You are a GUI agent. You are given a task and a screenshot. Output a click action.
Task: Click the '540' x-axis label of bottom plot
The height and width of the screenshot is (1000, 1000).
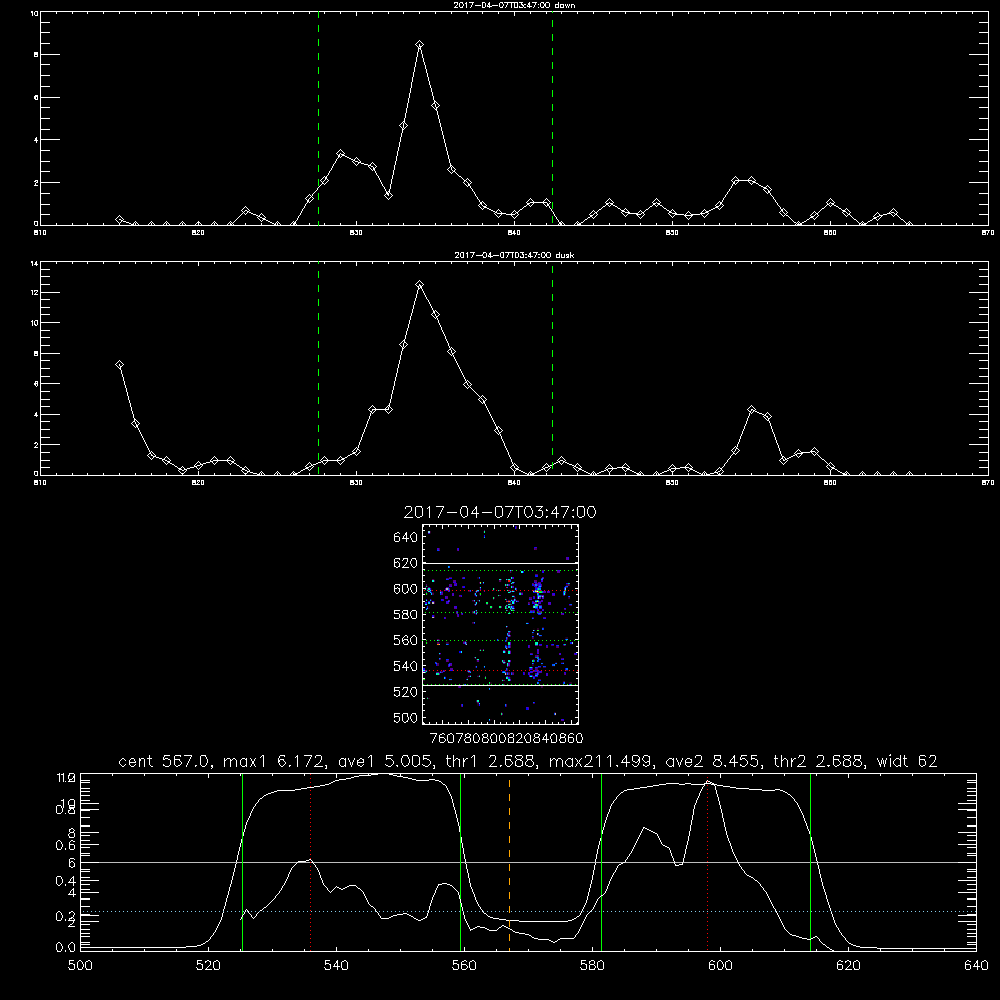[336, 966]
